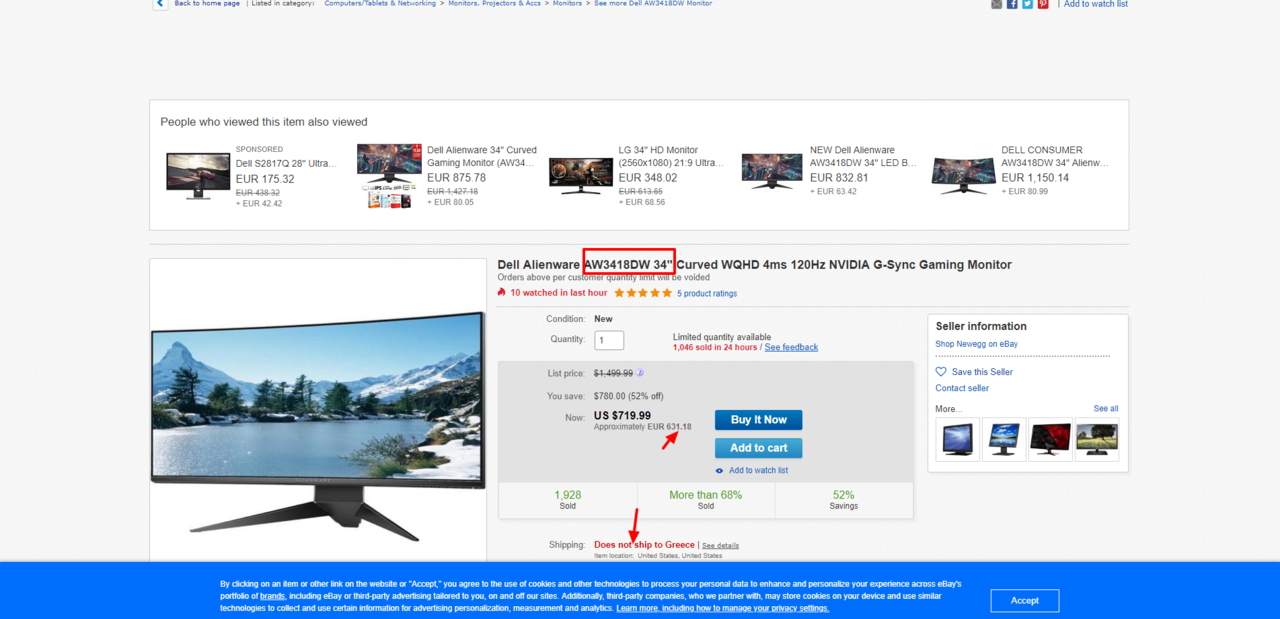Open Learn more privacy settings link
1280x619 pixels.
click(722, 608)
